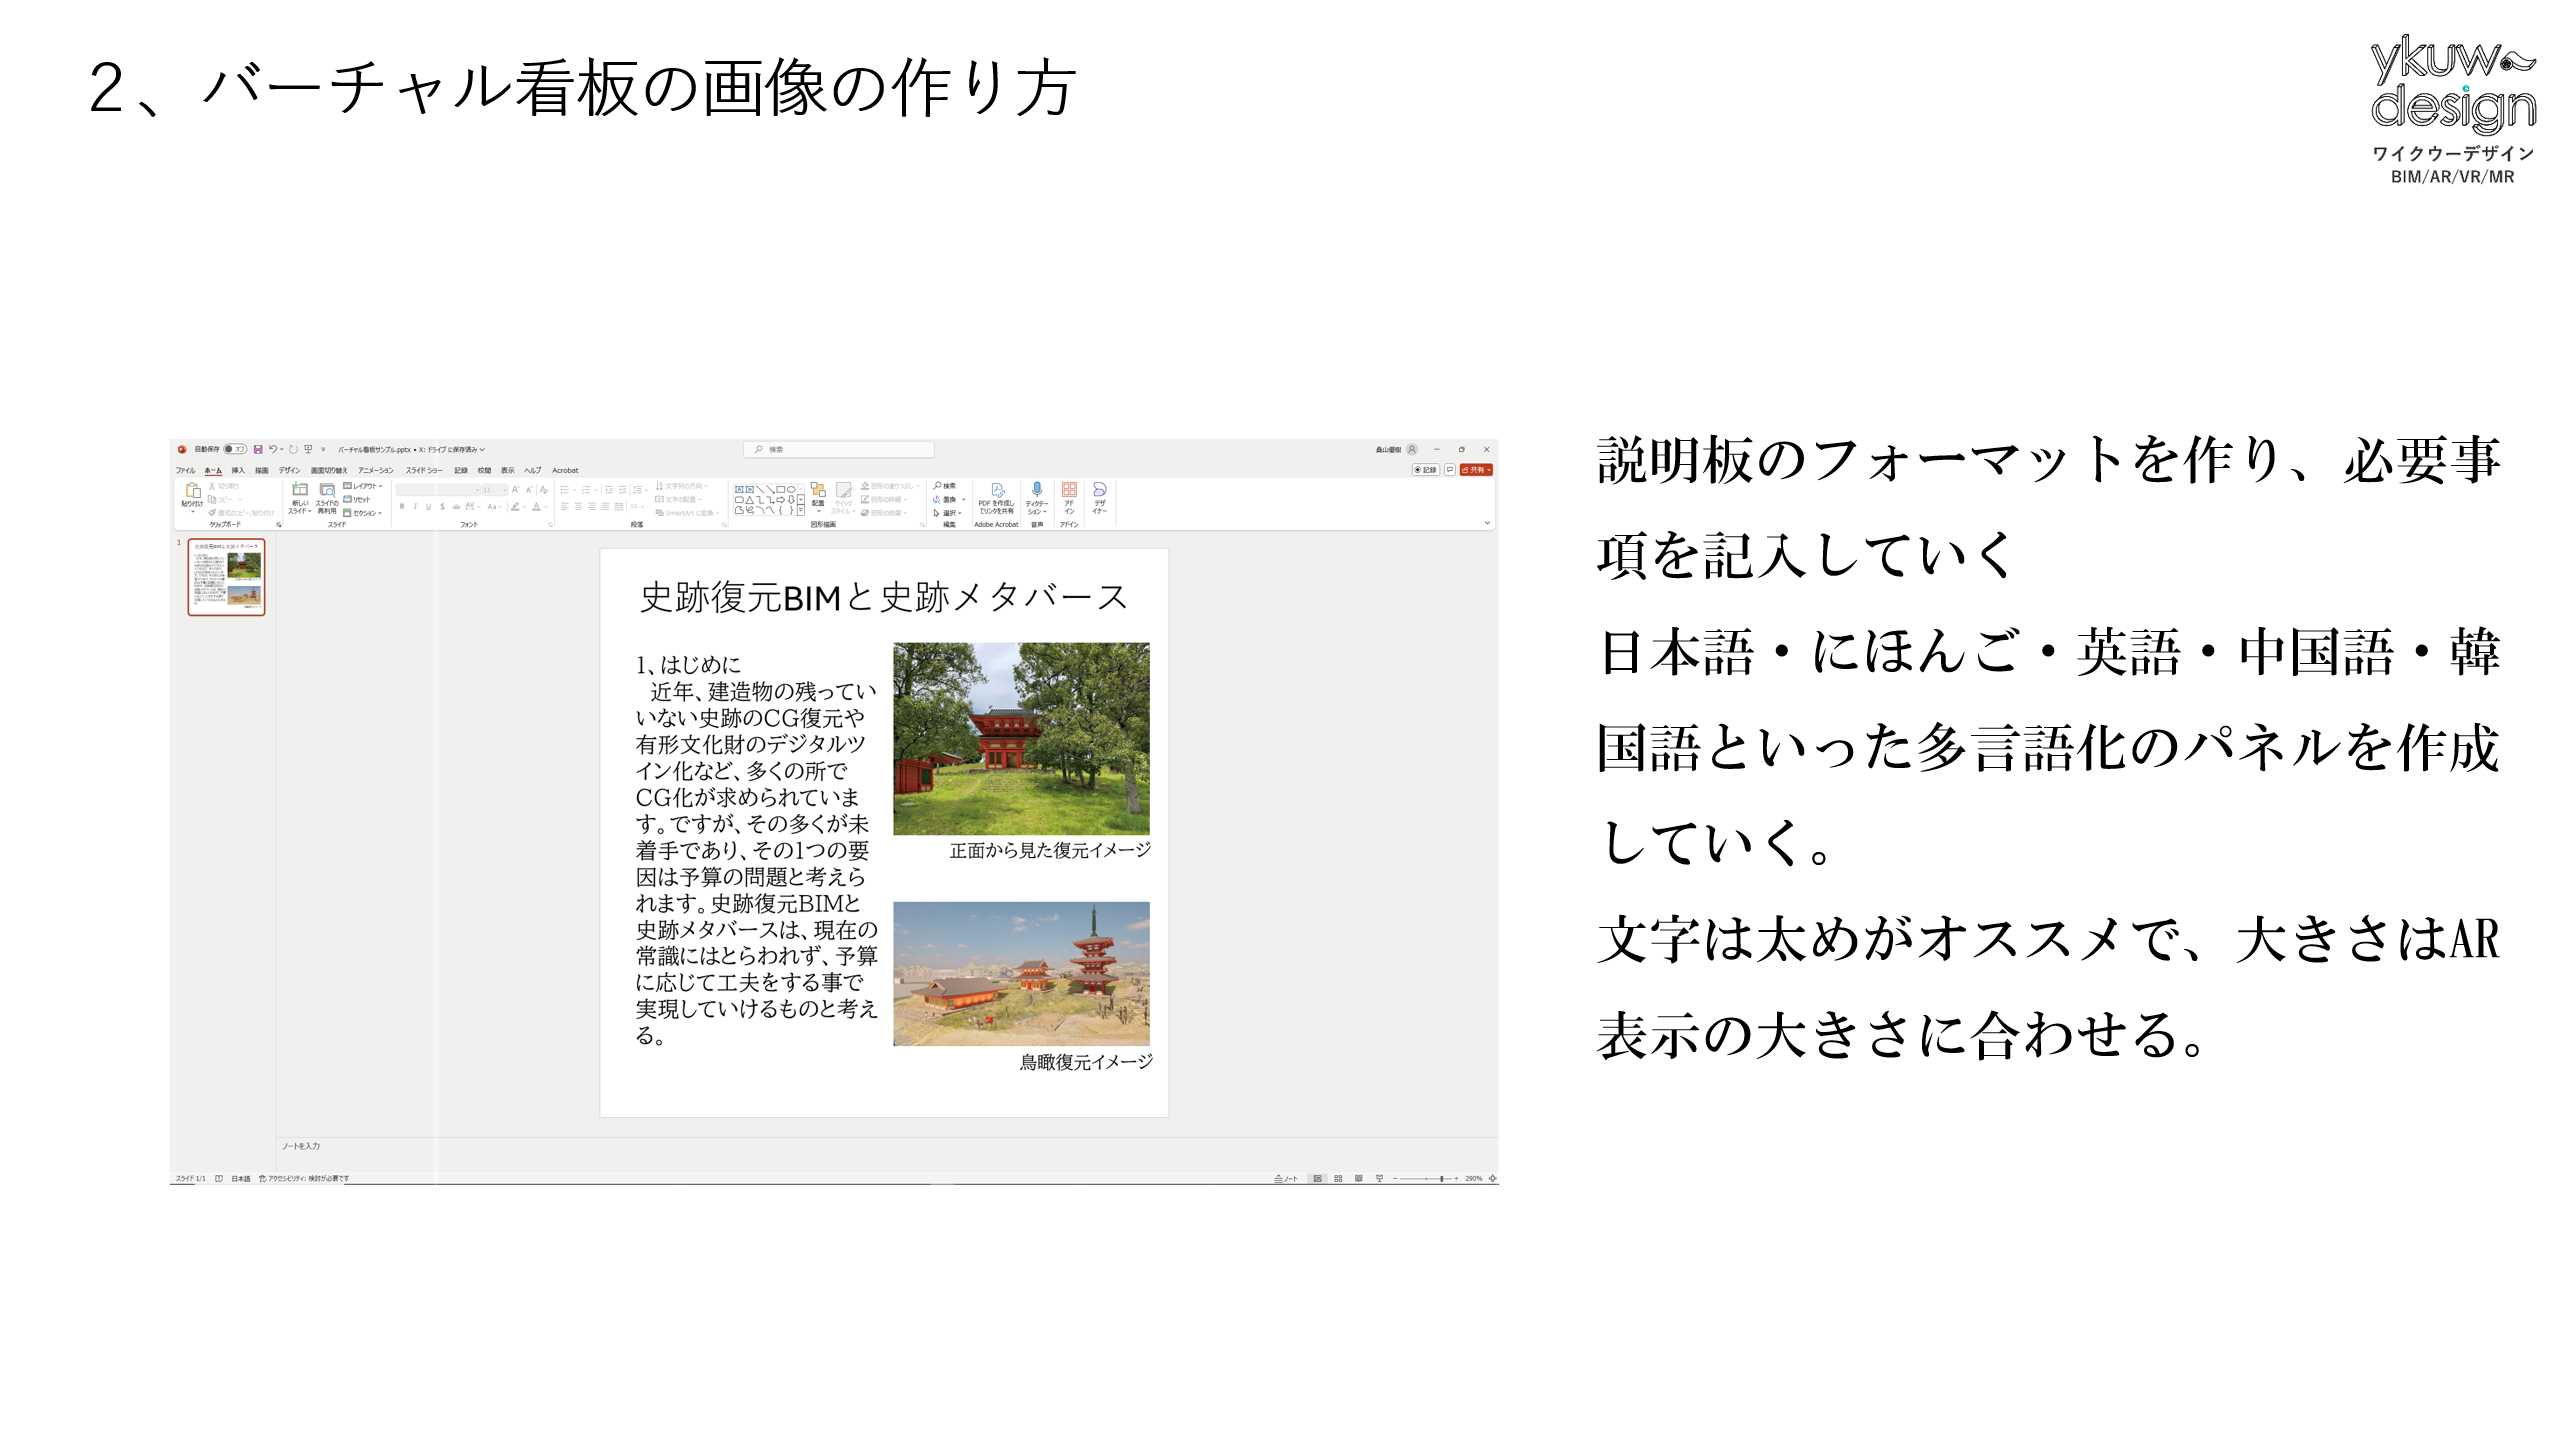
Task: Click the Paste clipboard icon
Action: click(x=193, y=491)
